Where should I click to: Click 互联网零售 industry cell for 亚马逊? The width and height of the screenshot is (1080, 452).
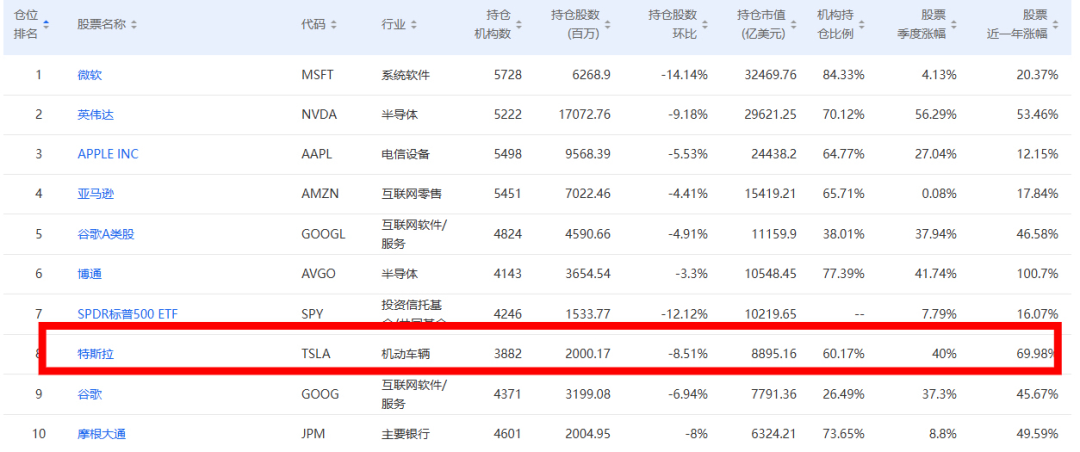click(412, 194)
